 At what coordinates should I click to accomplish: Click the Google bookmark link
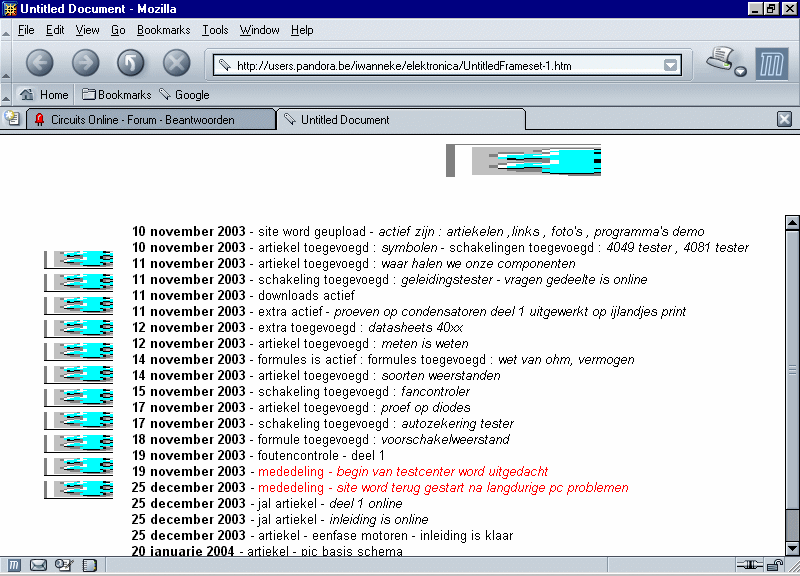(184, 95)
